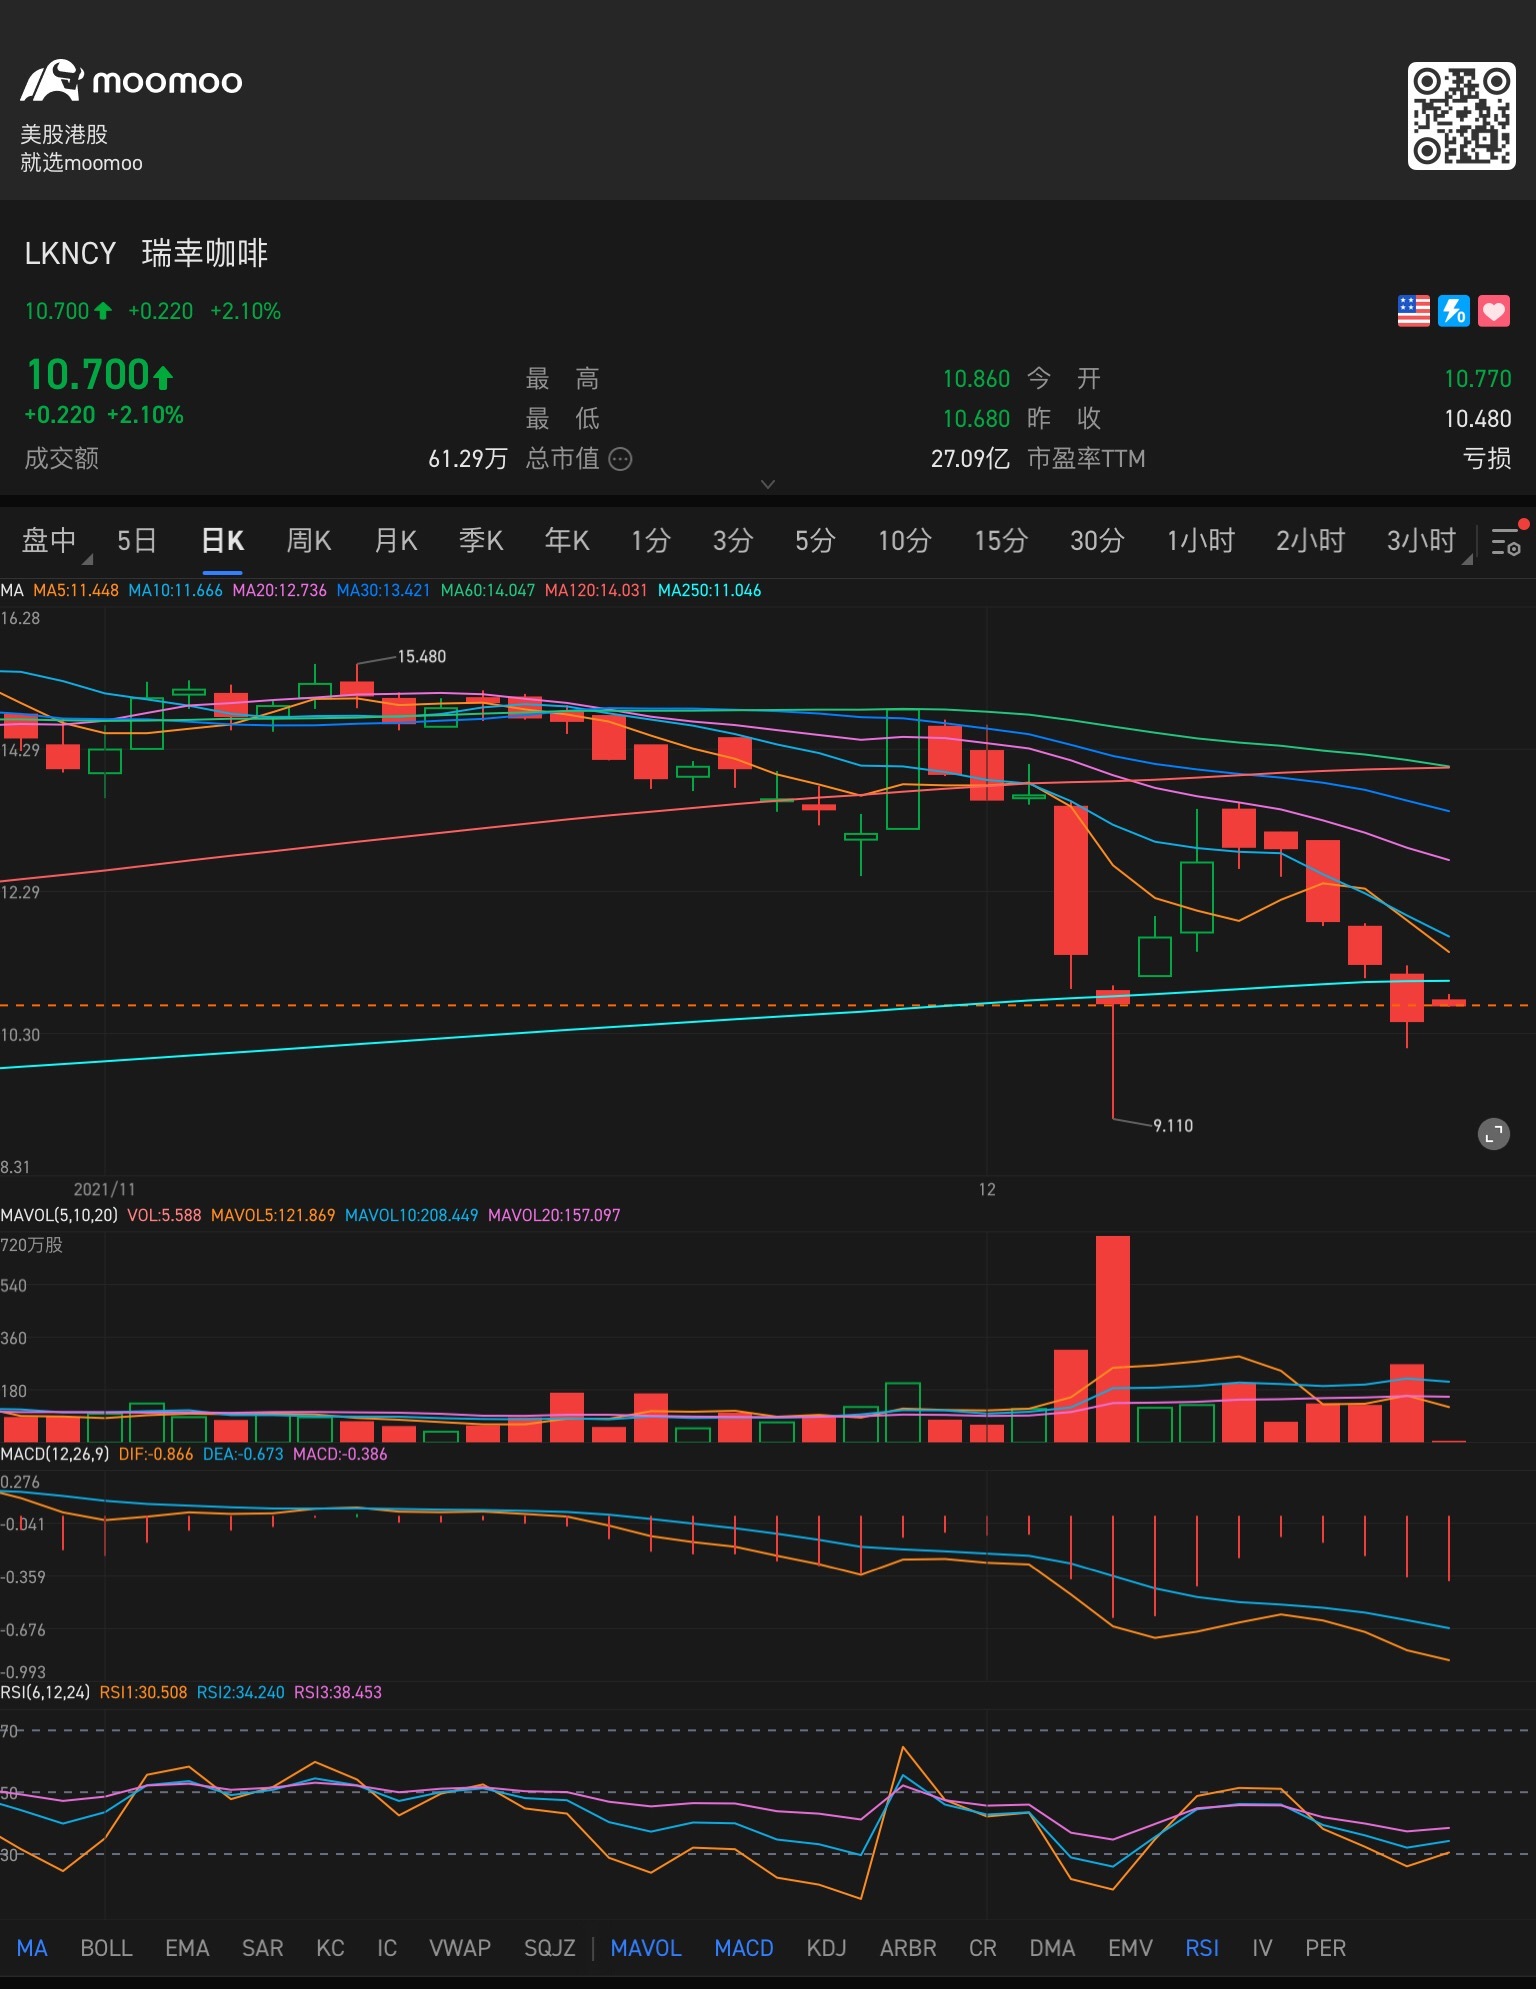This screenshot has width=1536, height=1989.
Task: Toggle the EMV sub-indicator
Action: tap(1130, 1947)
